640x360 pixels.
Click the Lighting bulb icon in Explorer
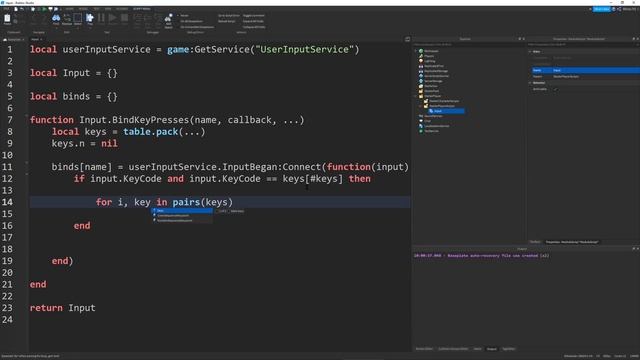(421, 61)
